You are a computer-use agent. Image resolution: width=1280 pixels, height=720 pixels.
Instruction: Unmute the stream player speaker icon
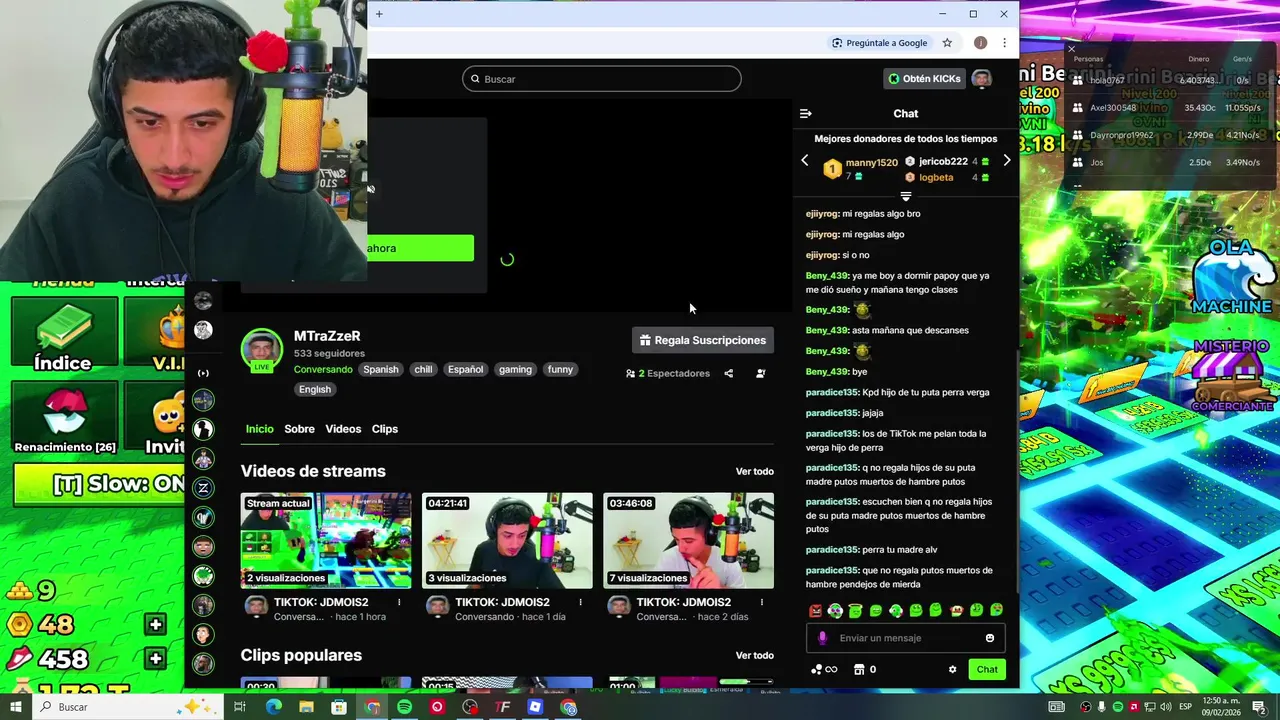pos(371,189)
